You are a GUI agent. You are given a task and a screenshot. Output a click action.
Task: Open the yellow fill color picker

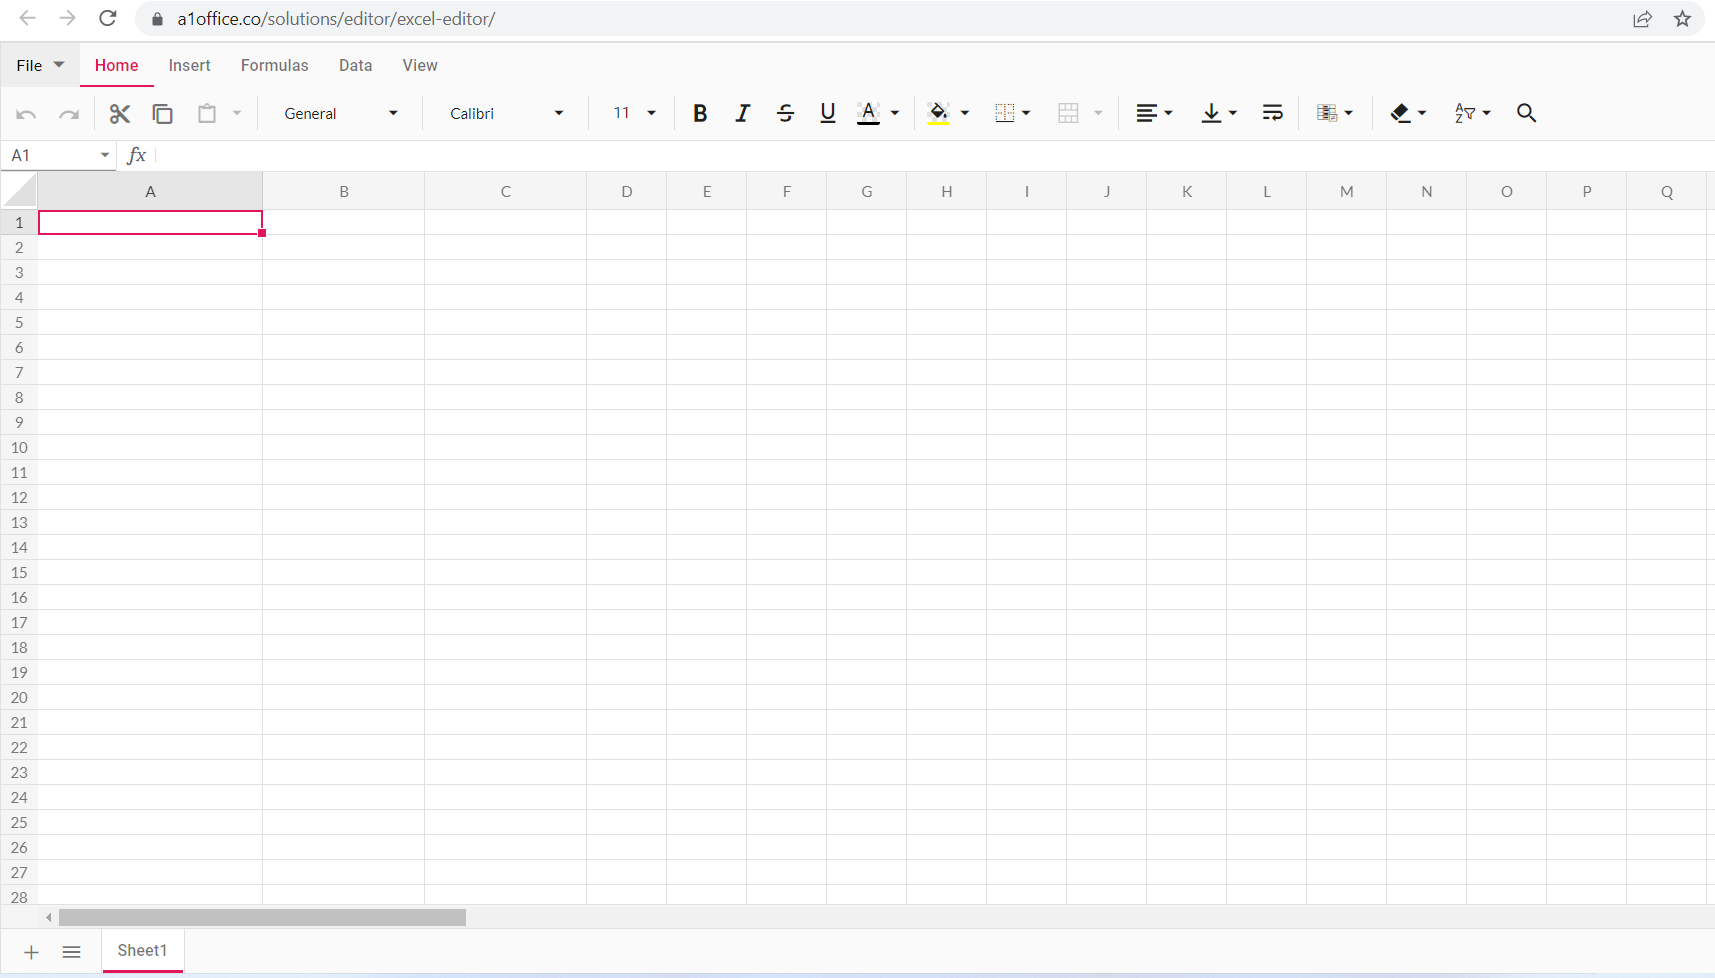(940, 113)
